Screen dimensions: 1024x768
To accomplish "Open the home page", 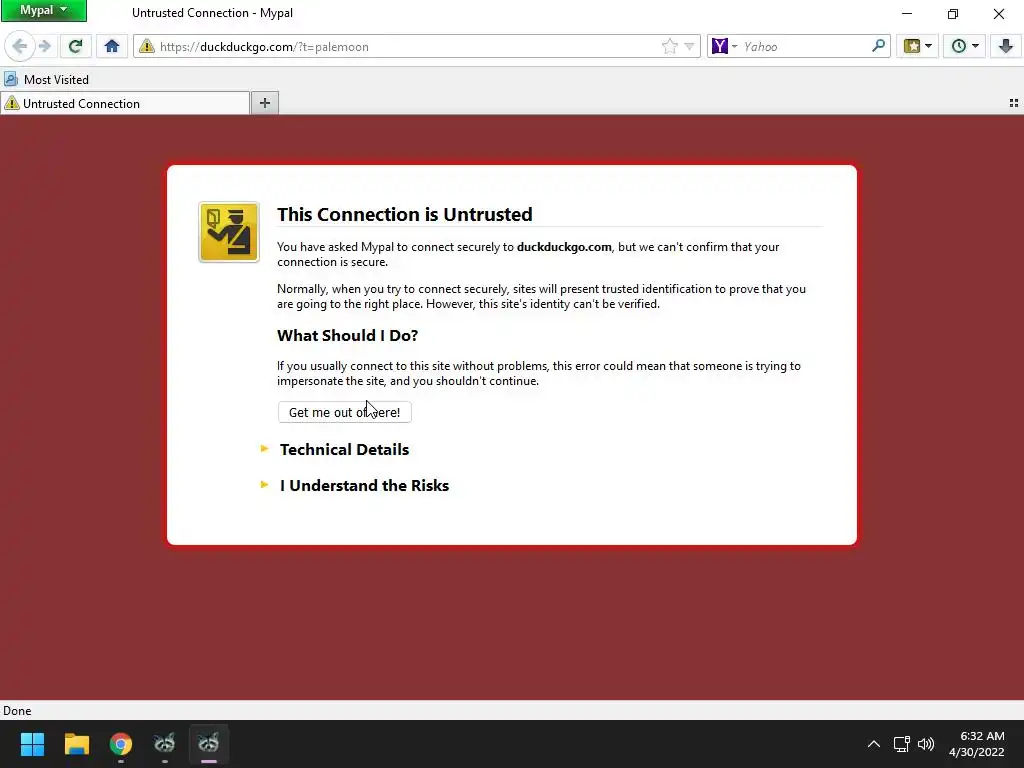I will coord(112,46).
